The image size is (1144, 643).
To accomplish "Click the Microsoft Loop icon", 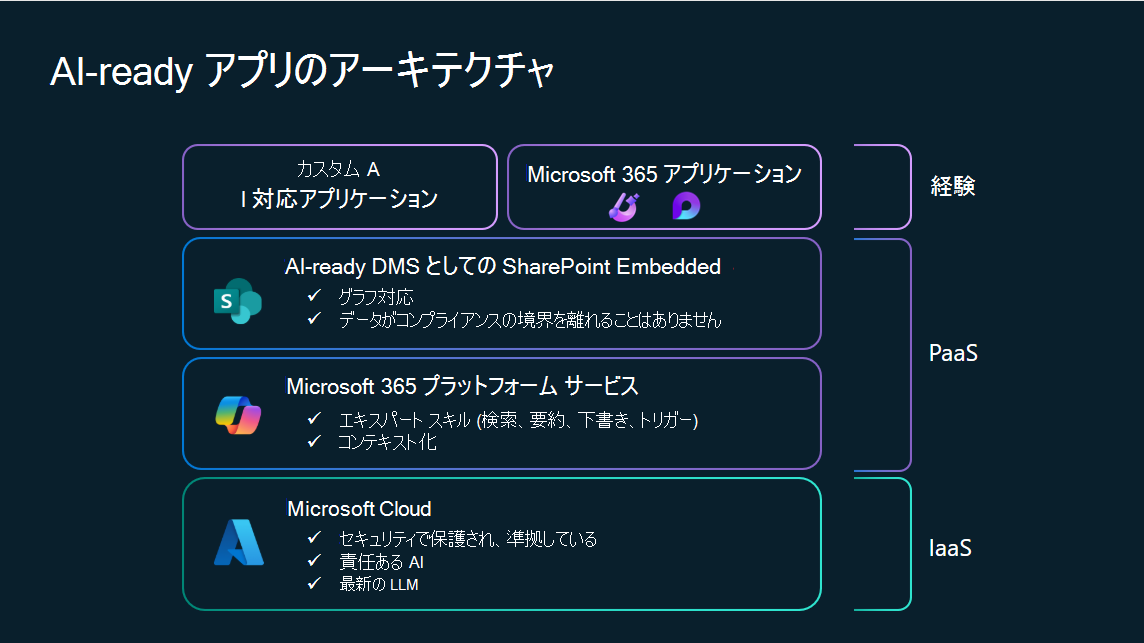I will pyautogui.click(x=686, y=206).
